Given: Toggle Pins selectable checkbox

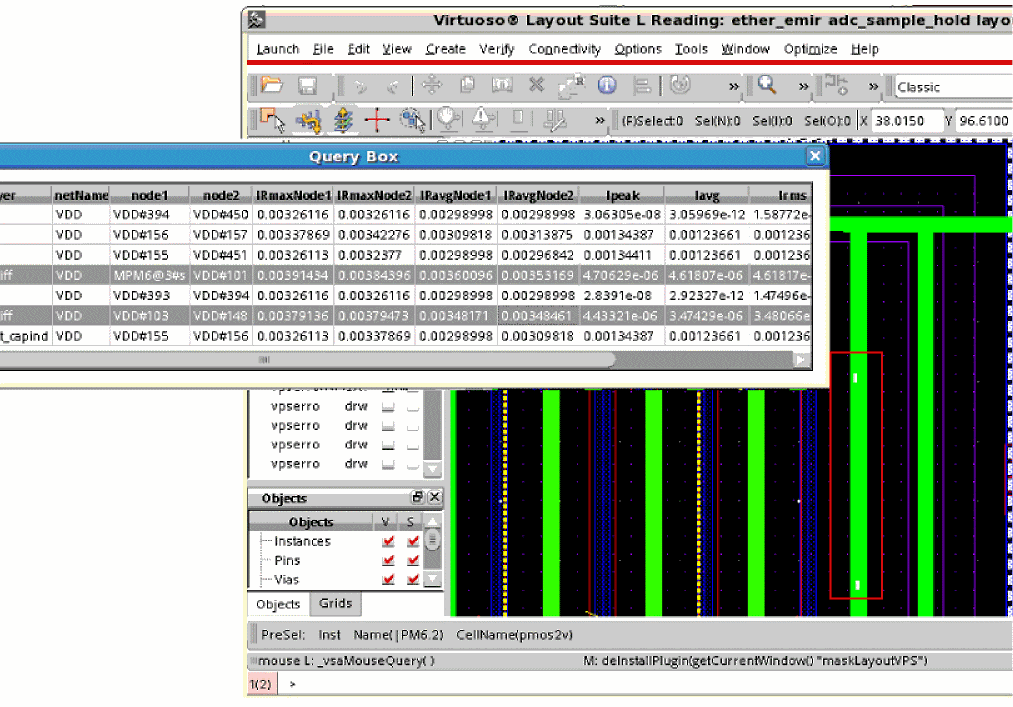Looking at the screenshot, I should pos(413,561).
